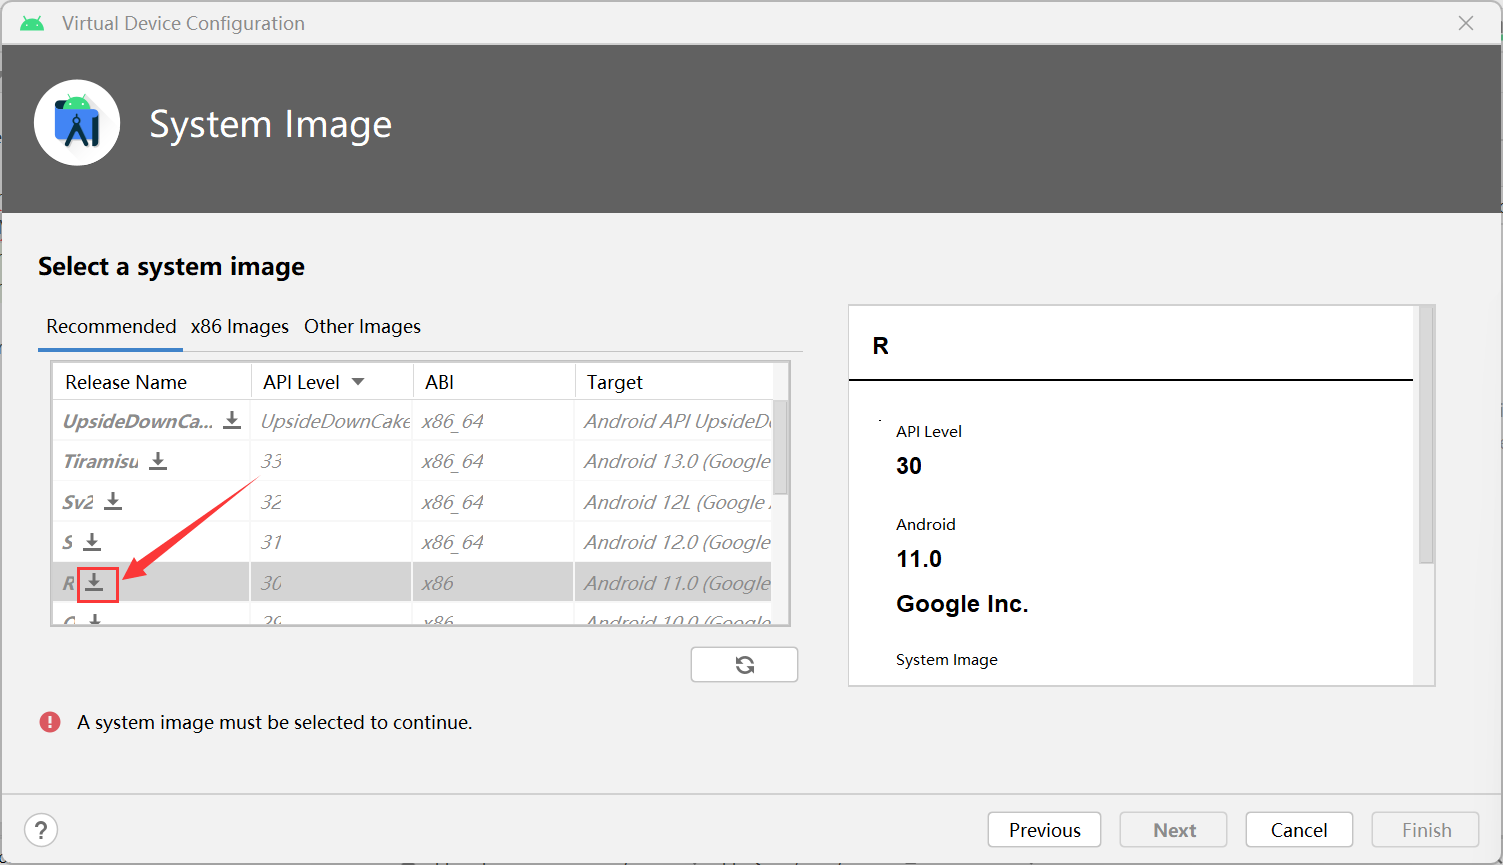This screenshot has height=865, width=1503.
Task: Switch to the Recommended tab
Action: pos(111,327)
